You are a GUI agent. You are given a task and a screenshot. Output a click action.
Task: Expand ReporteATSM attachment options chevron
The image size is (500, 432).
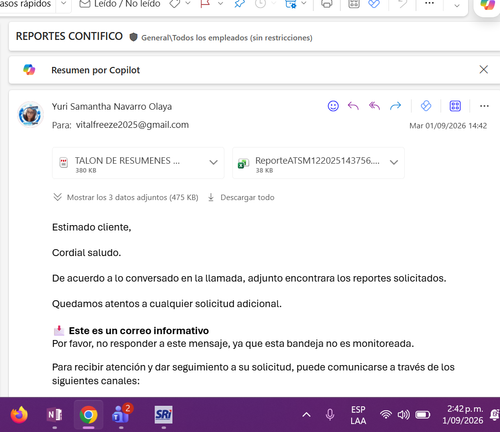pyautogui.click(x=394, y=163)
